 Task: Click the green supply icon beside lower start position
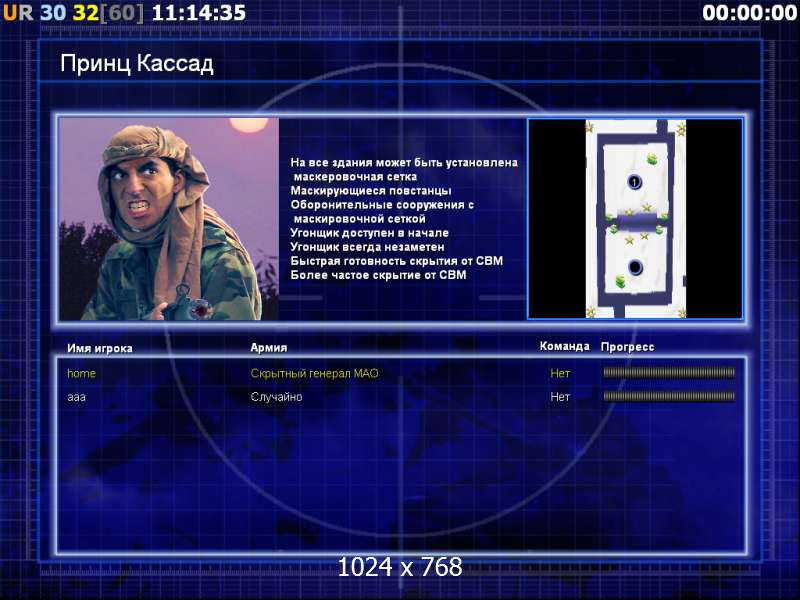[620, 281]
